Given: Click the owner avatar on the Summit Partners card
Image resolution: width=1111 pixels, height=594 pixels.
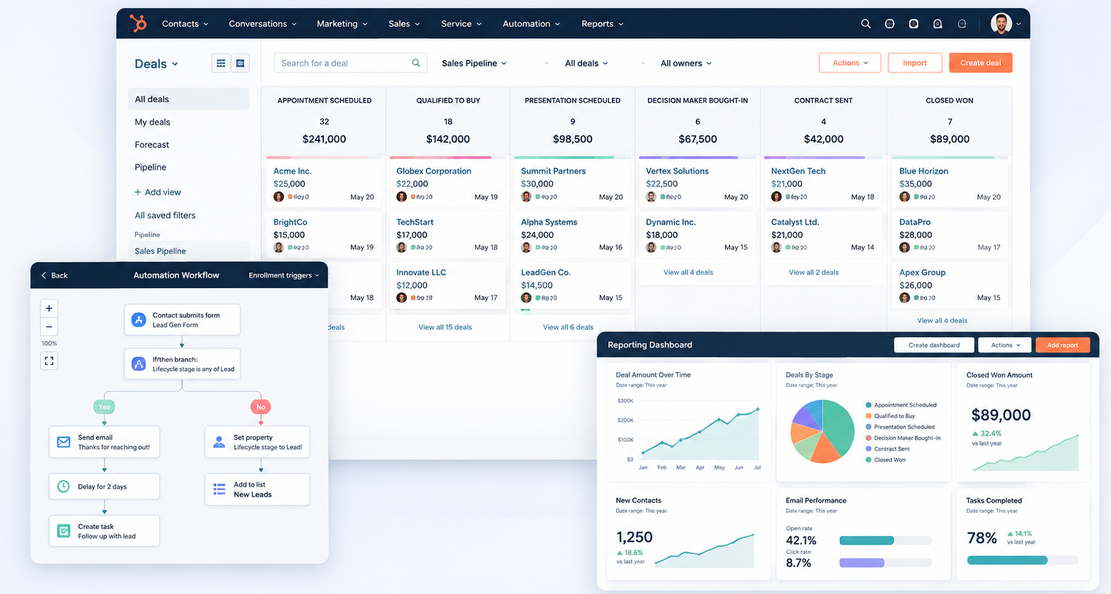Looking at the screenshot, I should [526, 196].
